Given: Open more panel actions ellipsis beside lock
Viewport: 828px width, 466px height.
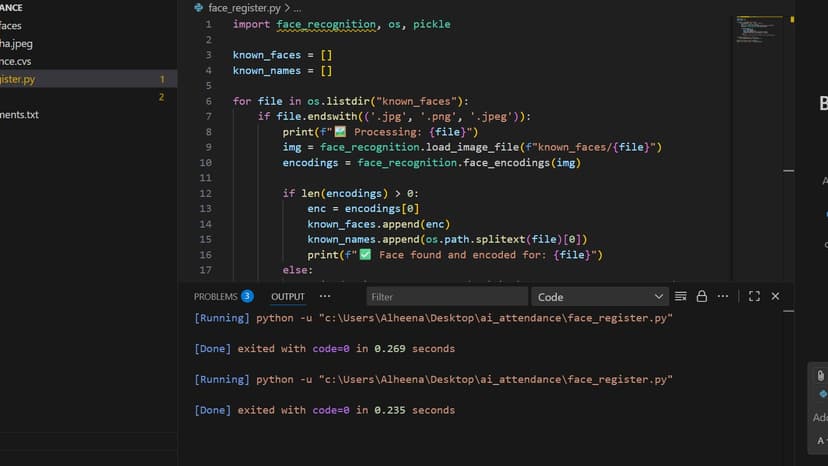Looking at the screenshot, I should pyautogui.click(x=722, y=296).
